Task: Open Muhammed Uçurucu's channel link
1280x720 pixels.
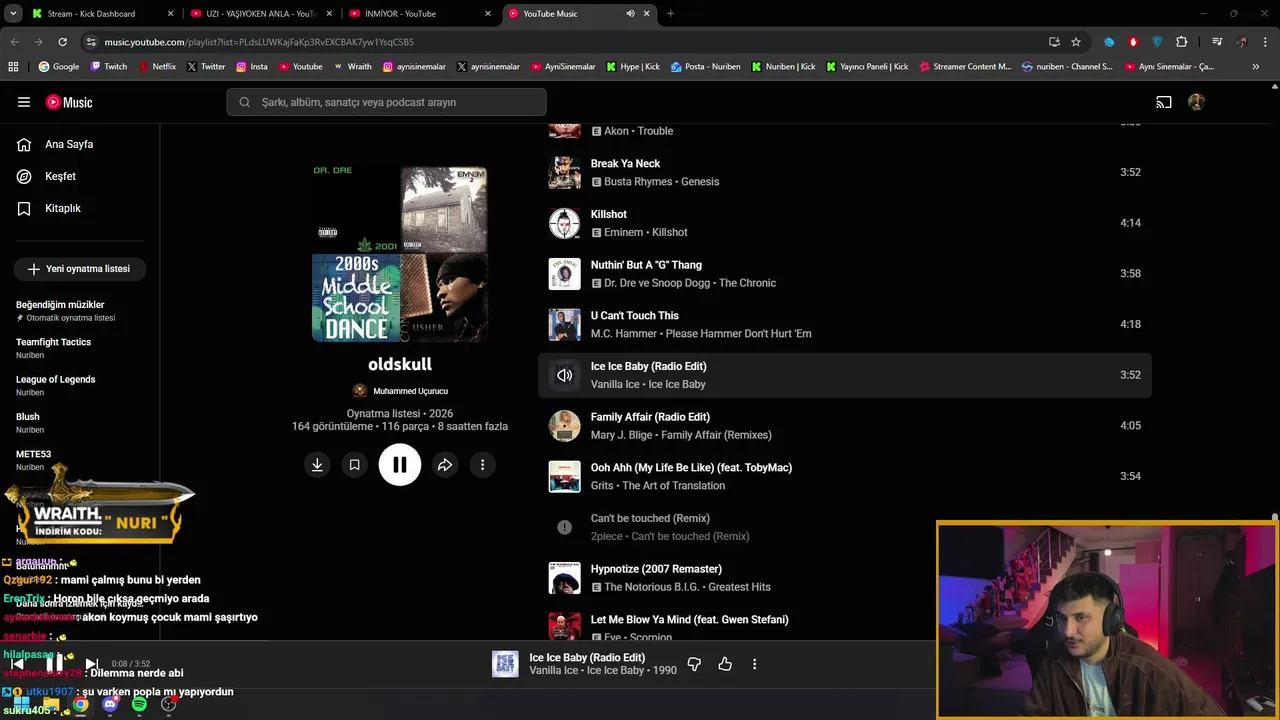Action: tap(410, 391)
